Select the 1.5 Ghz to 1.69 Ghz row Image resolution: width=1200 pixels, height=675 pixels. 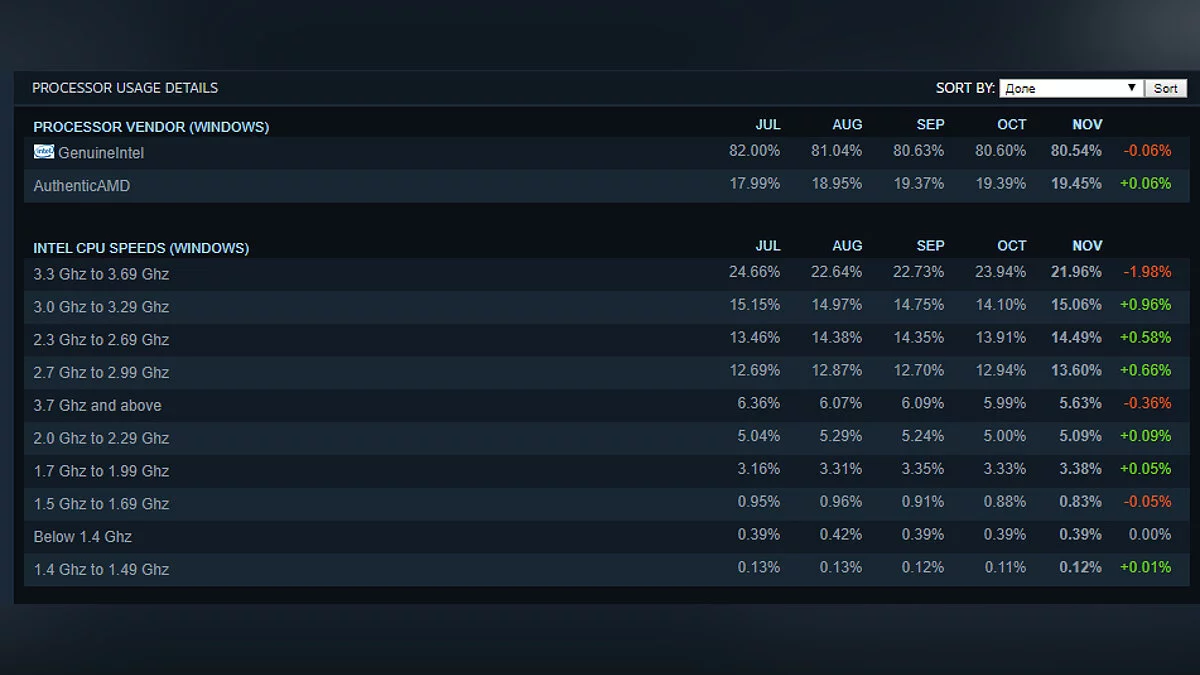pos(101,504)
